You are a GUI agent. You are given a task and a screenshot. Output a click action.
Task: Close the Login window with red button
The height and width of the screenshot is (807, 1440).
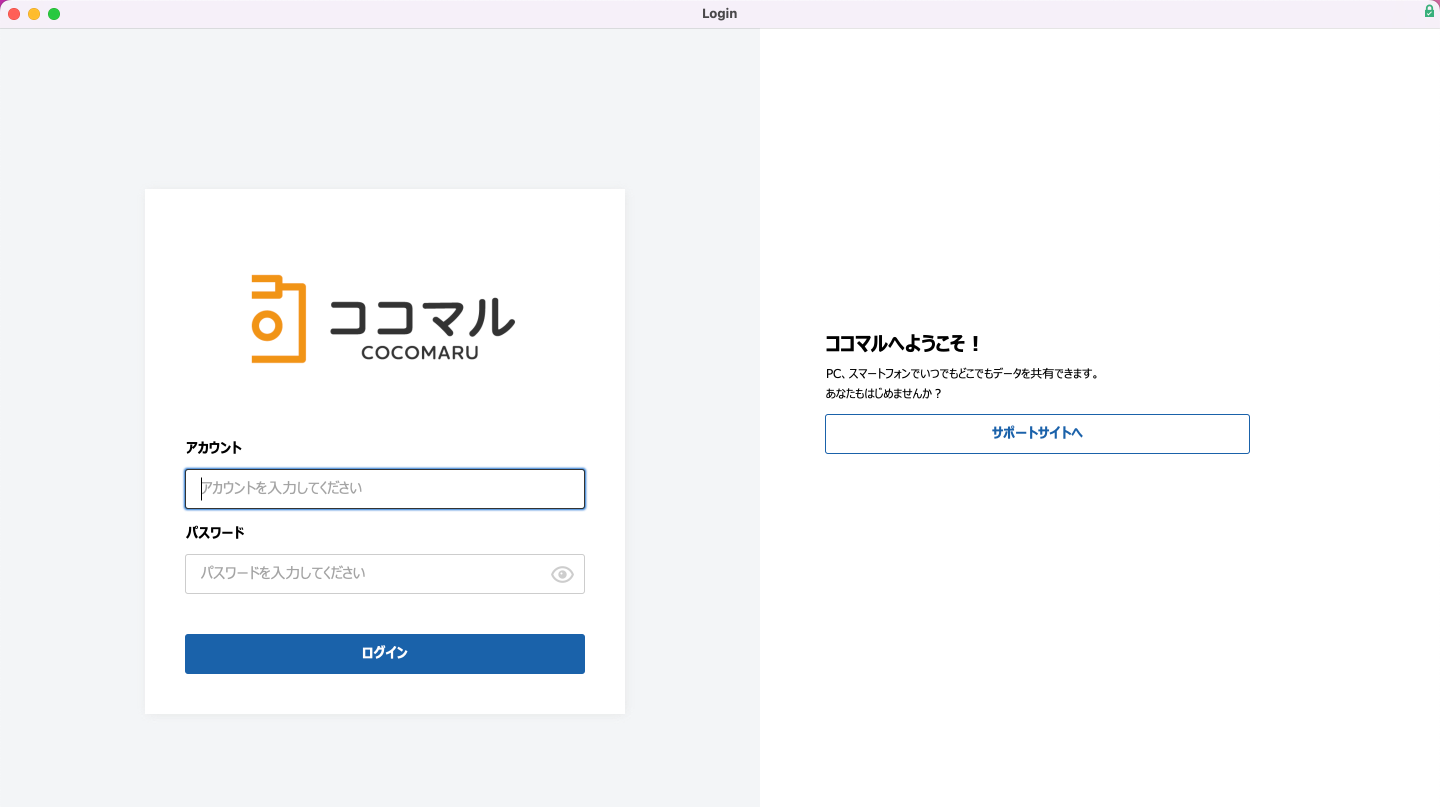point(14,14)
